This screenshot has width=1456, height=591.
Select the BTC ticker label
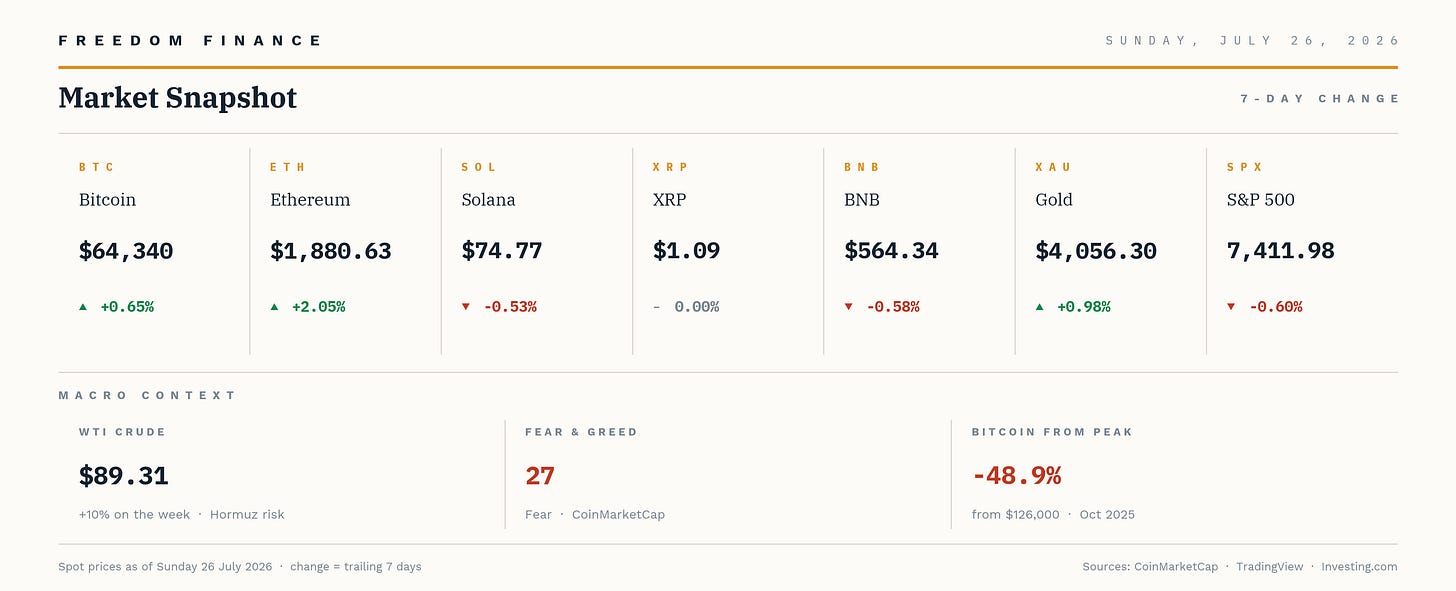coord(97,167)
